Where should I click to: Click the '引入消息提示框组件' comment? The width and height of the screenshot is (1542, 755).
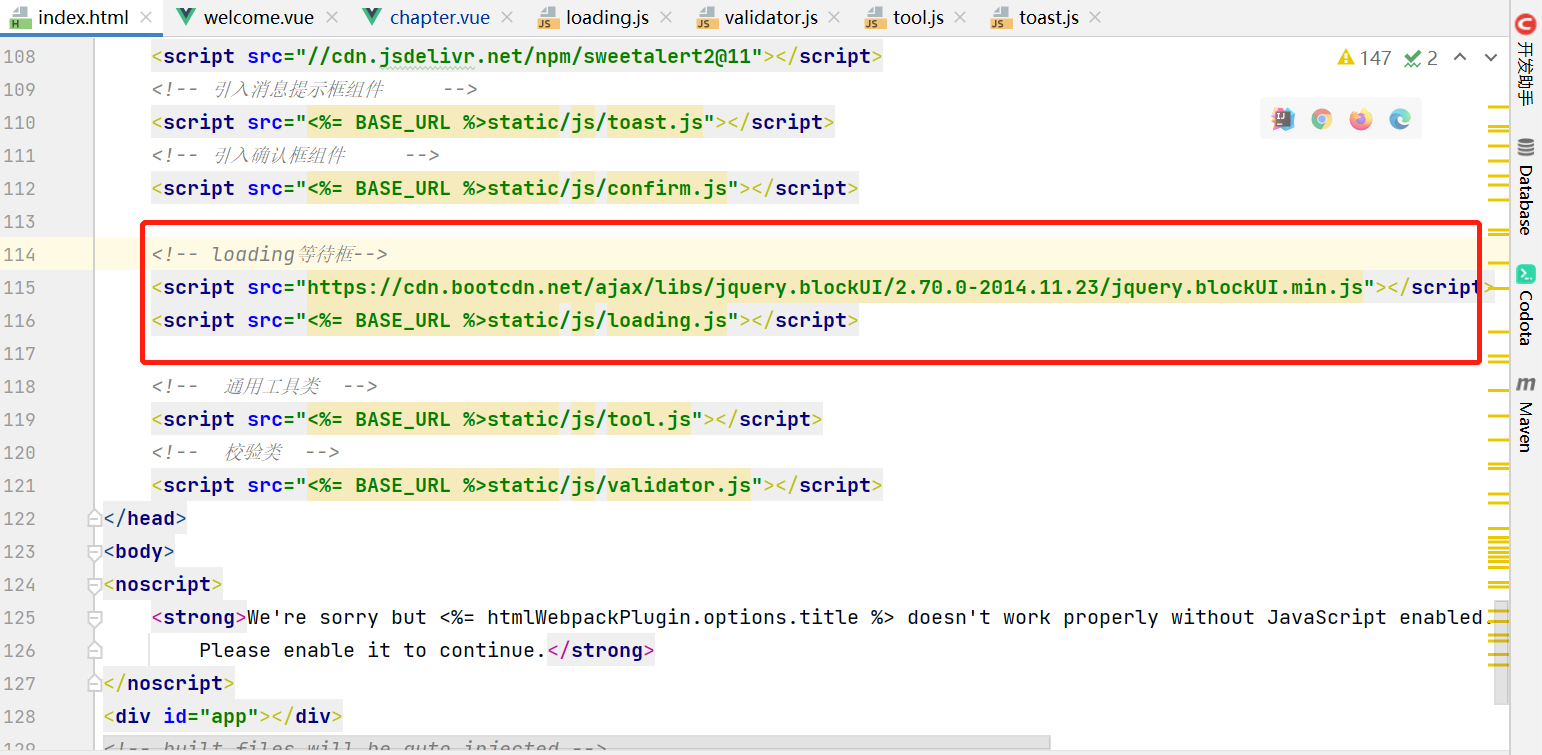pyautogui.click(x=315, y=89)
